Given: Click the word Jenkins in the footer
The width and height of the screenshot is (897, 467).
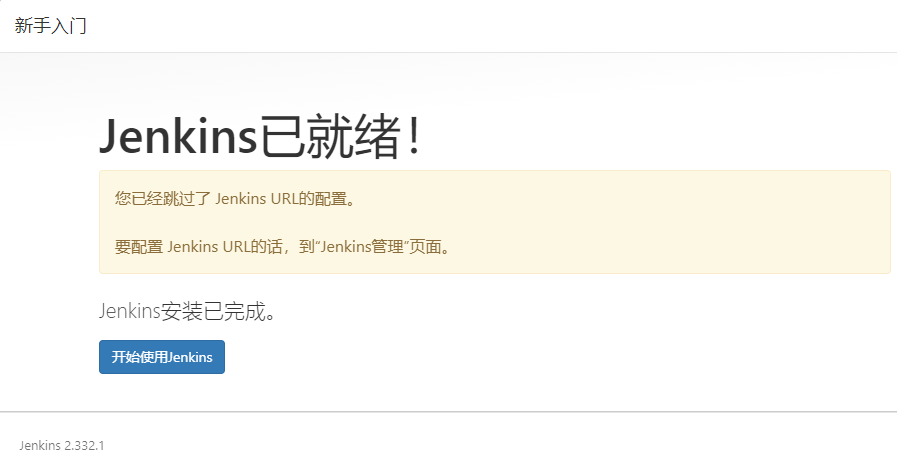Looking at the screenshot, I should [40, 446].
